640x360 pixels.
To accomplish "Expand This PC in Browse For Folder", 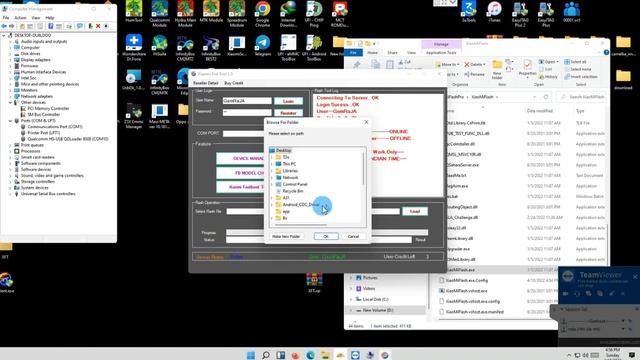I will tap(272, 164).
